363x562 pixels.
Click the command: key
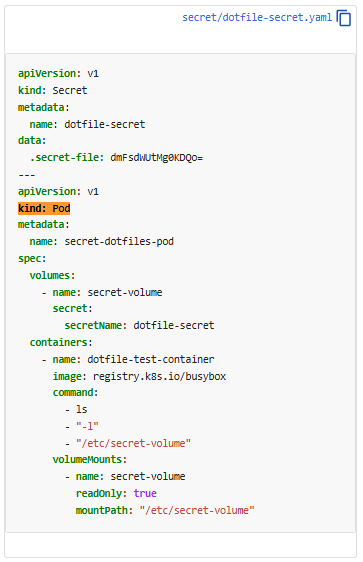75,392
